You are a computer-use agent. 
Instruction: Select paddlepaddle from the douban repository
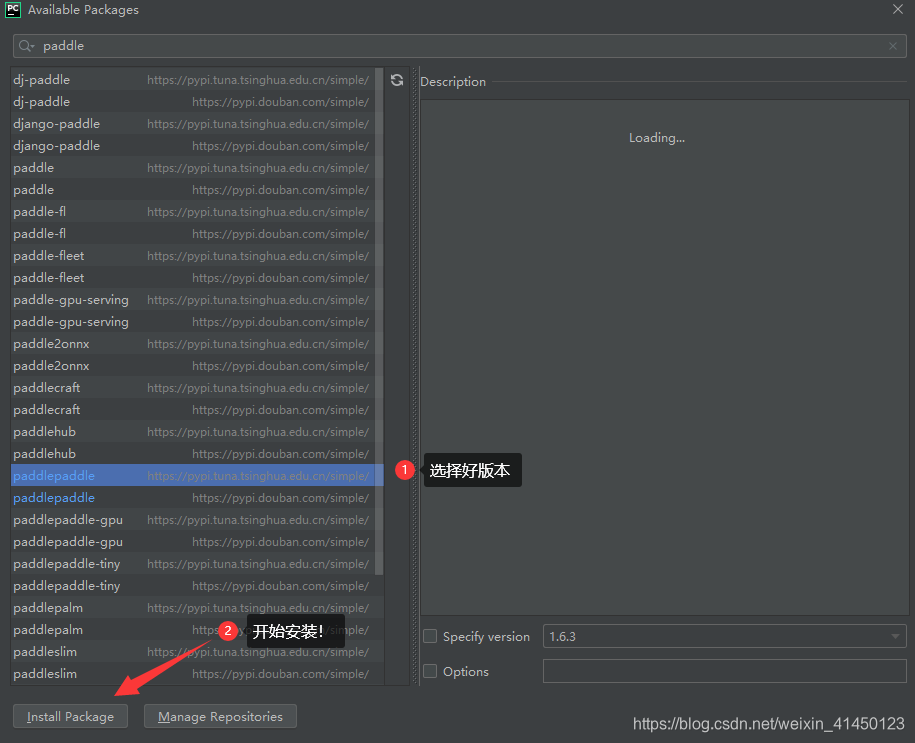pos(193,498)
